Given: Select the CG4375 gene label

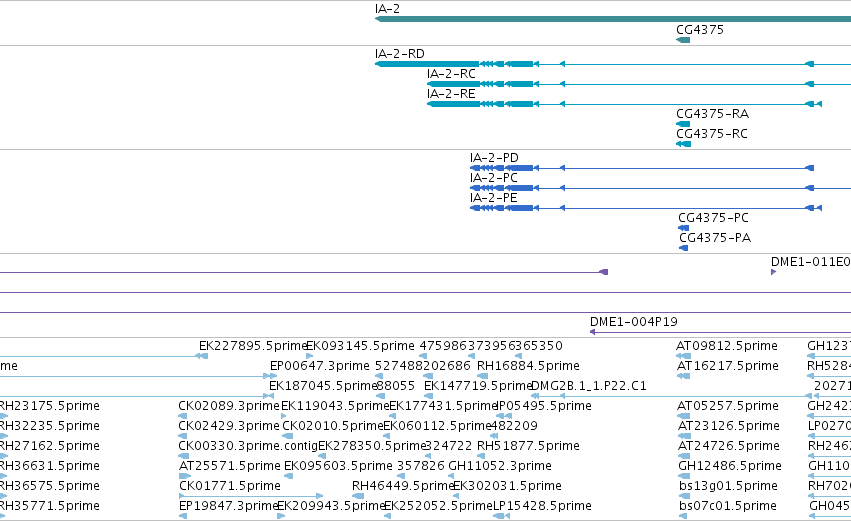Looking at the screenshot, I should 700,30.
